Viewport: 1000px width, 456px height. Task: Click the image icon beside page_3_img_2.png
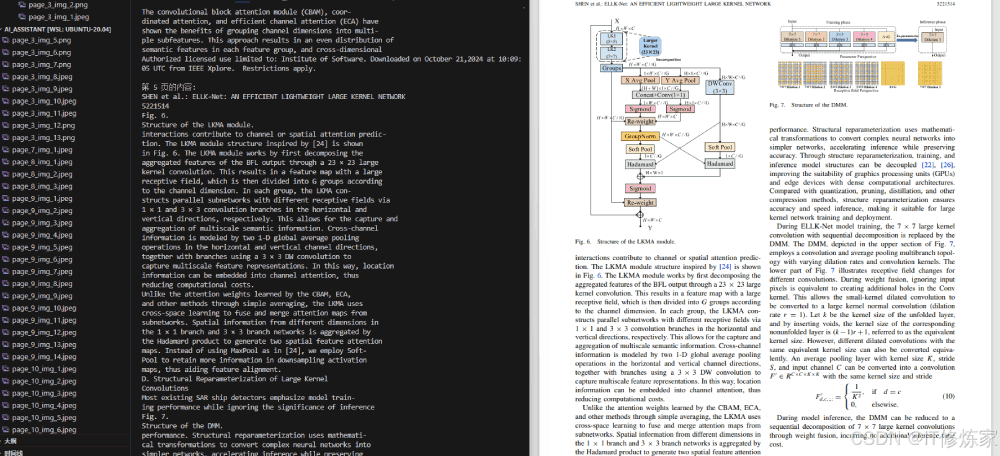[23, 4]
